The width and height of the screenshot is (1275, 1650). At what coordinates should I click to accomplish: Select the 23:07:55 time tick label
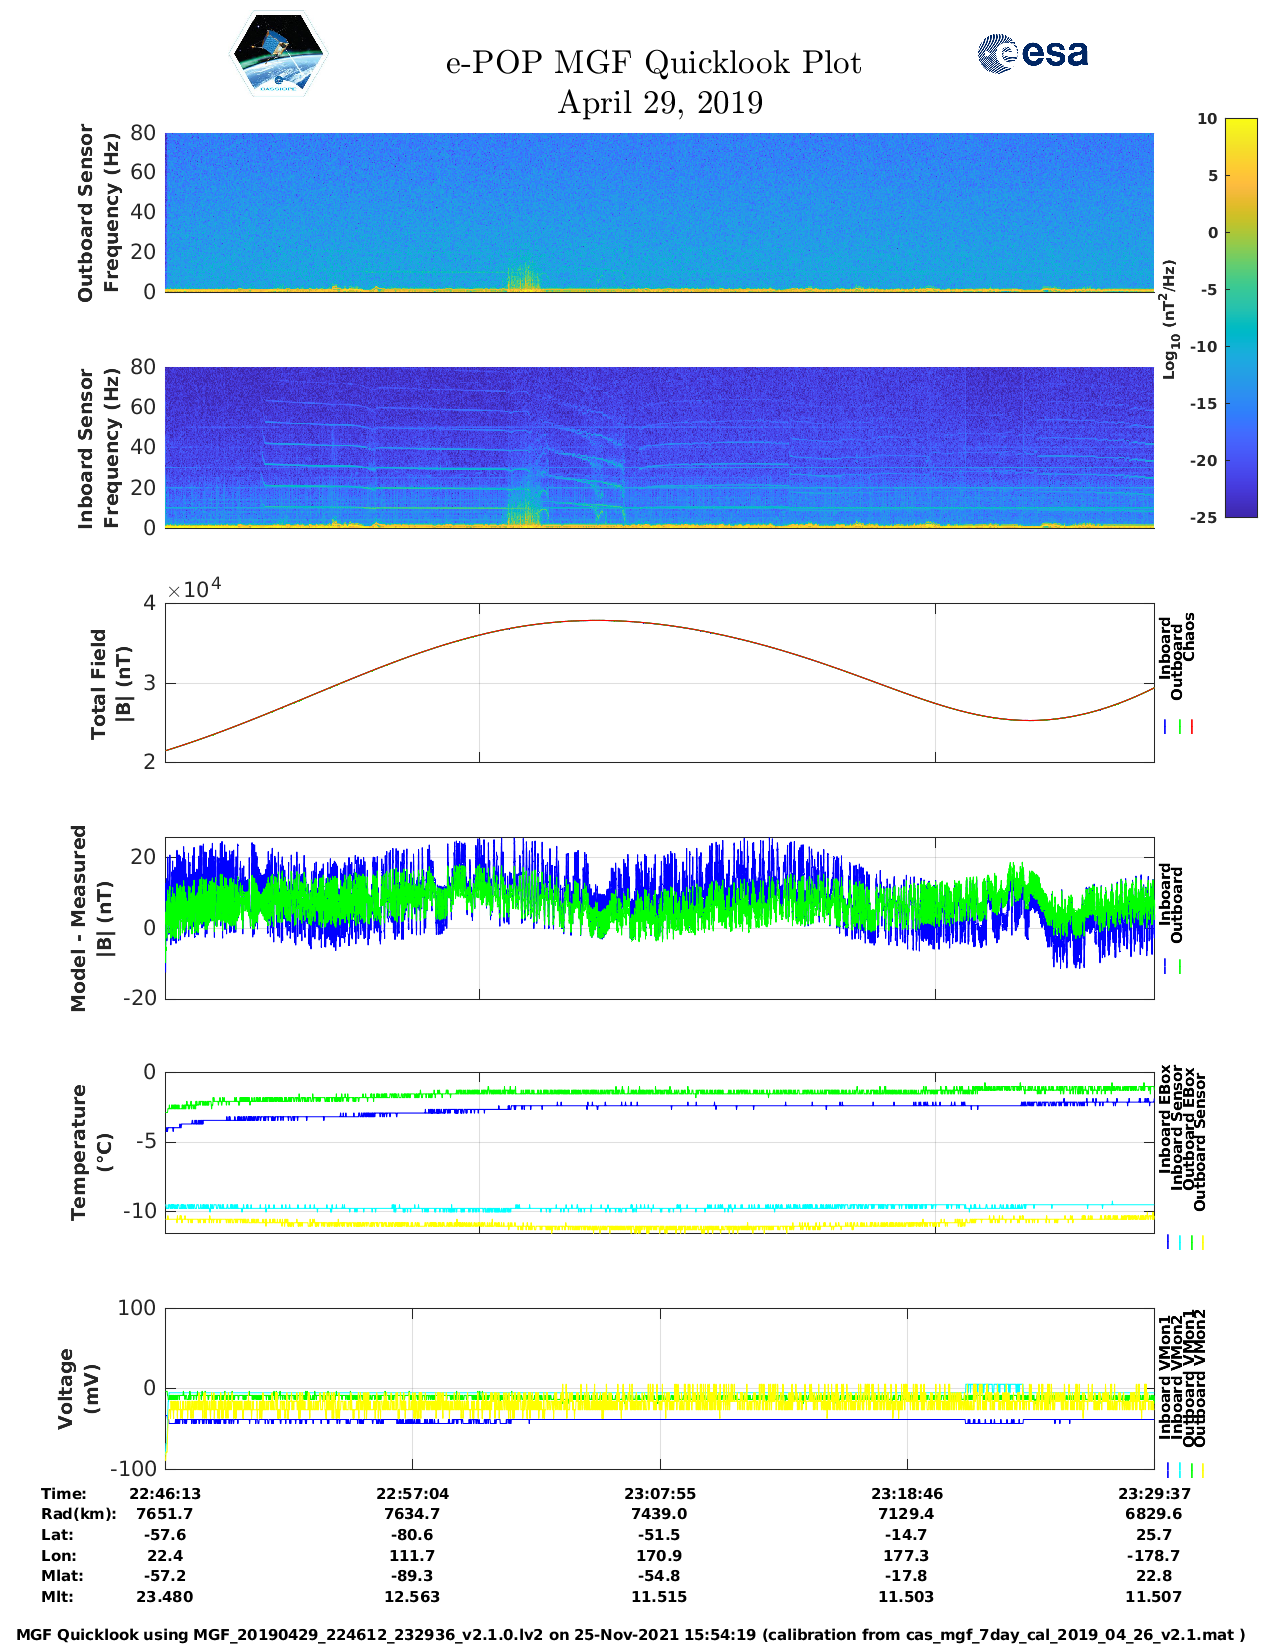(660, 1494)
